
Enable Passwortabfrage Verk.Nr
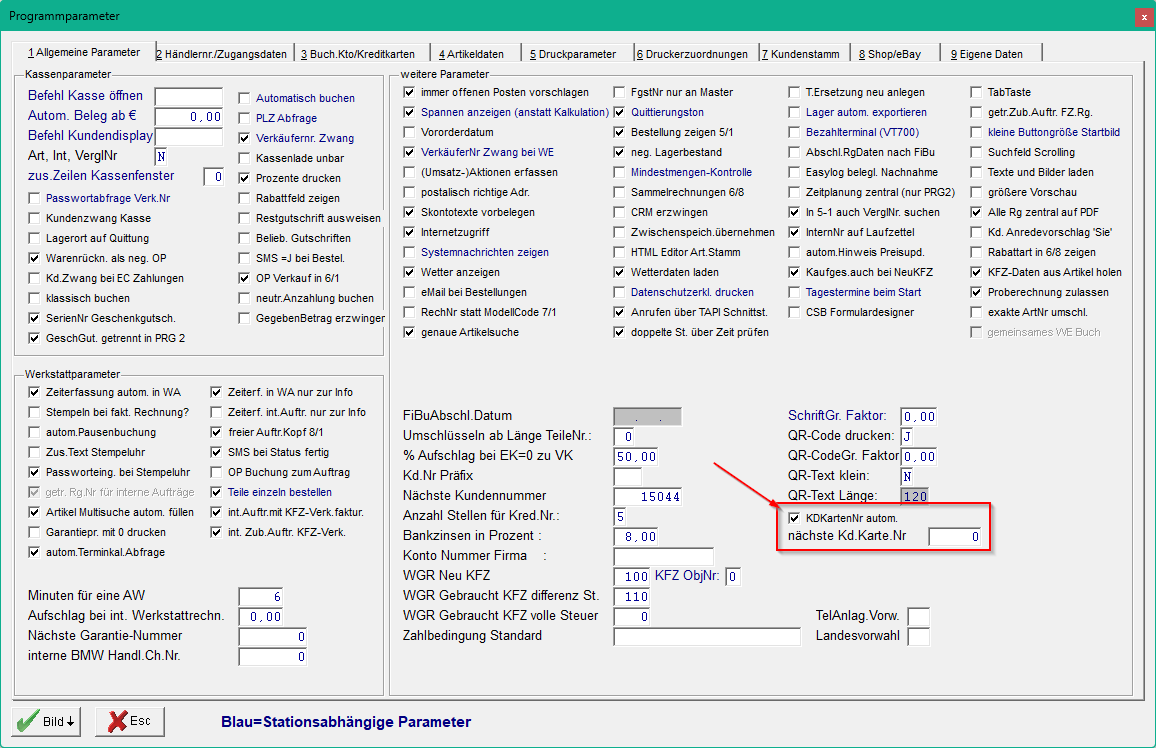click(34, 198)
